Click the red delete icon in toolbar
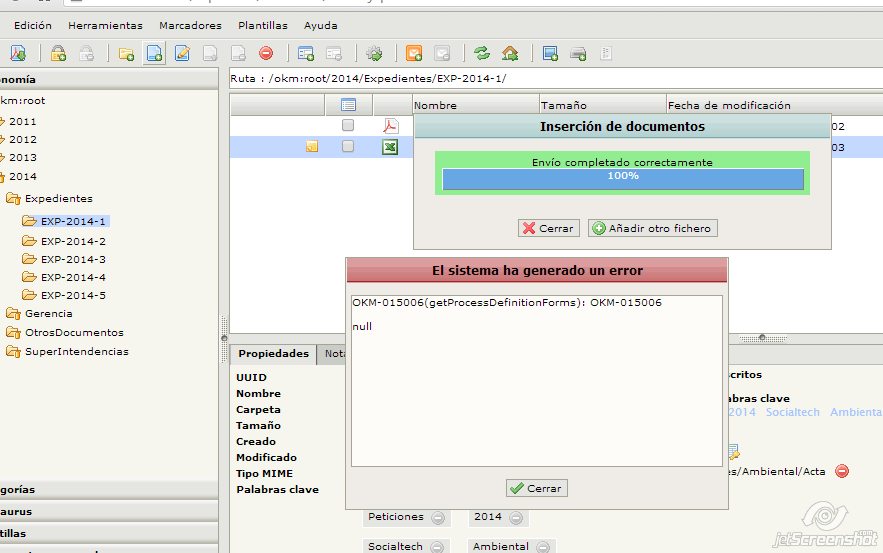Viewport: 883px width, 553px height. pos(266,54)
